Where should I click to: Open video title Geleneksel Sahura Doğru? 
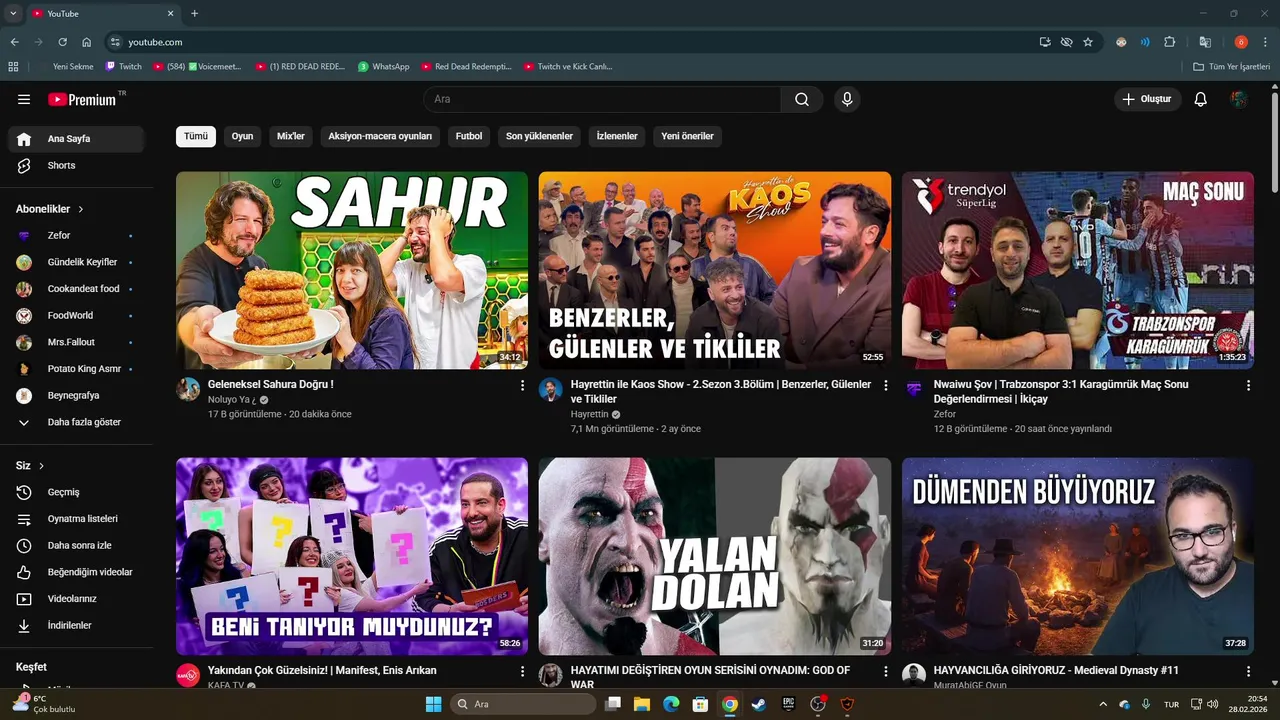pos(271,384)
